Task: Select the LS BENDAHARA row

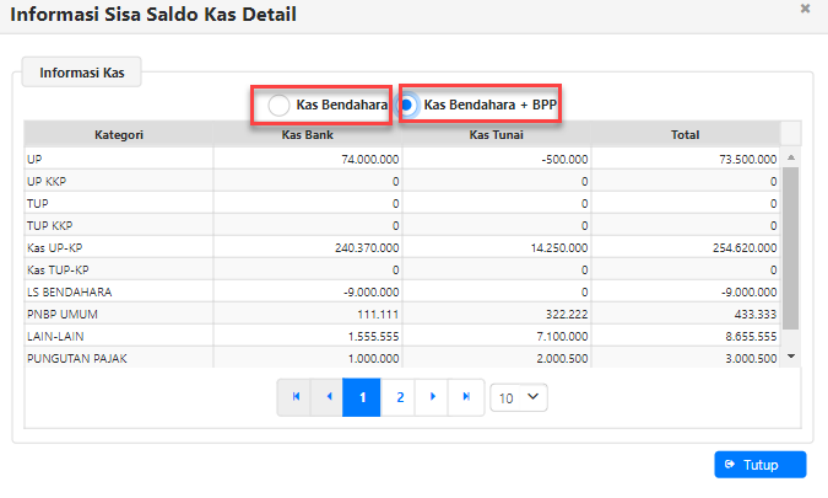Action: (x=119, y=291)
